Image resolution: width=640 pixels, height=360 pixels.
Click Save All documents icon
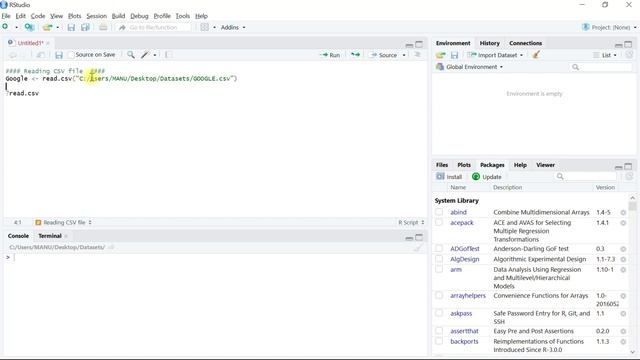85,27
